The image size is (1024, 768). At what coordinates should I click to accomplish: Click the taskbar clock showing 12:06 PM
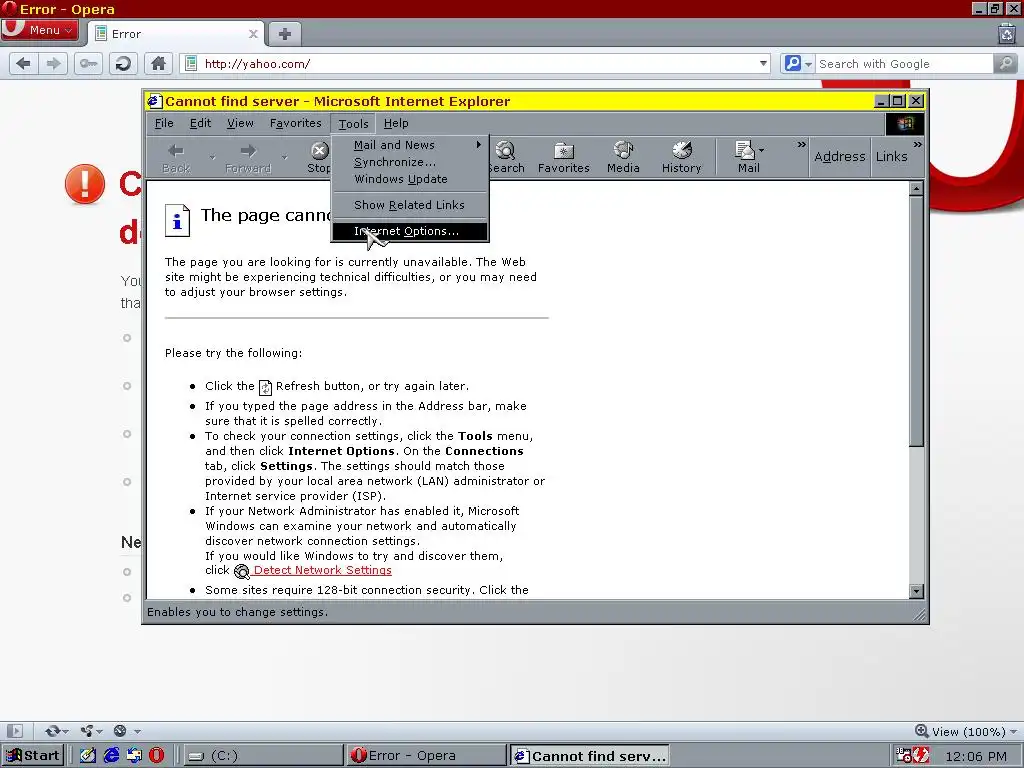[x=976, y=756]
